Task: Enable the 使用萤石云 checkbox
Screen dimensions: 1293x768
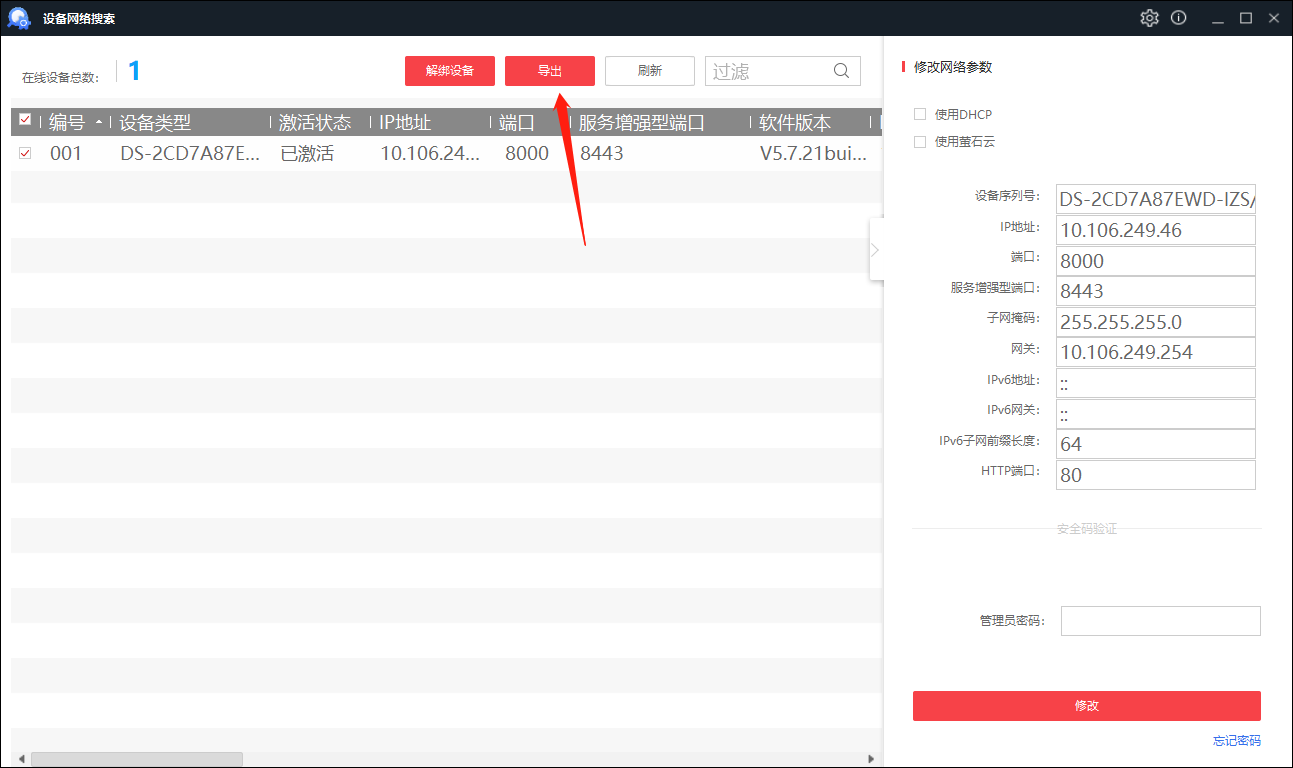Action: tap(920, 142)
